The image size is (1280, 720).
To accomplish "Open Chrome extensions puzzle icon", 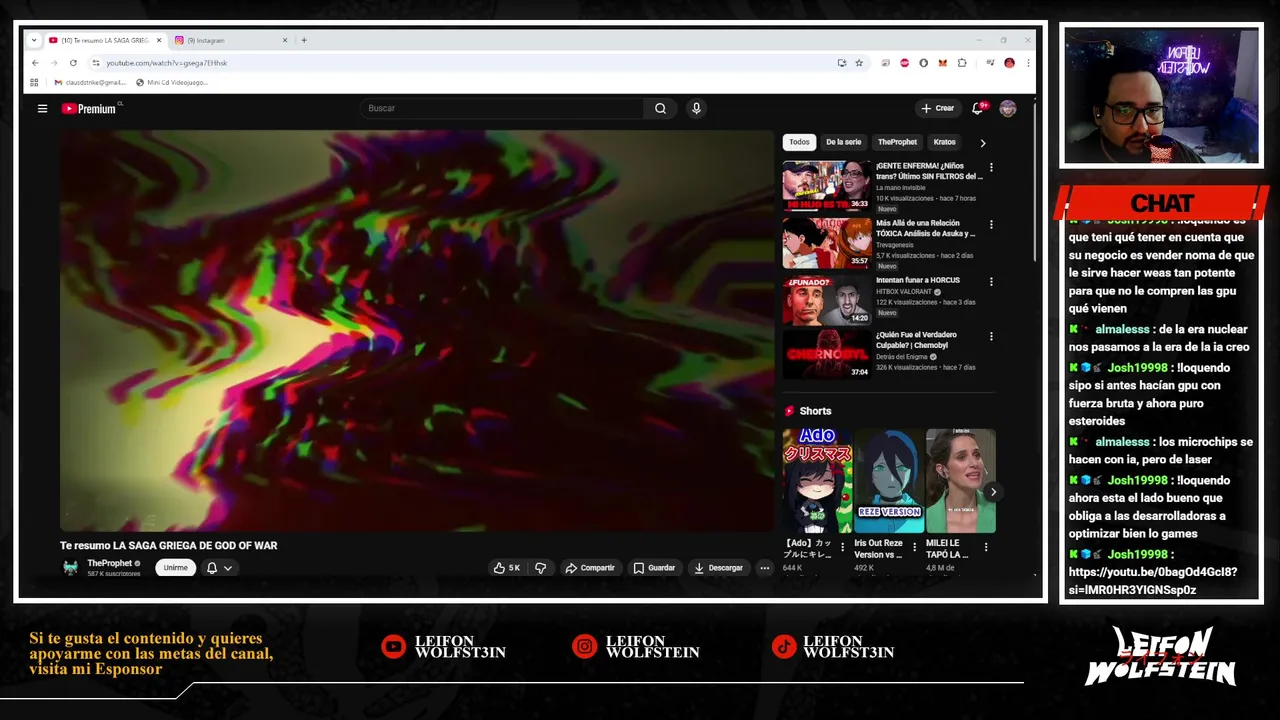I will tap(962, 63).
